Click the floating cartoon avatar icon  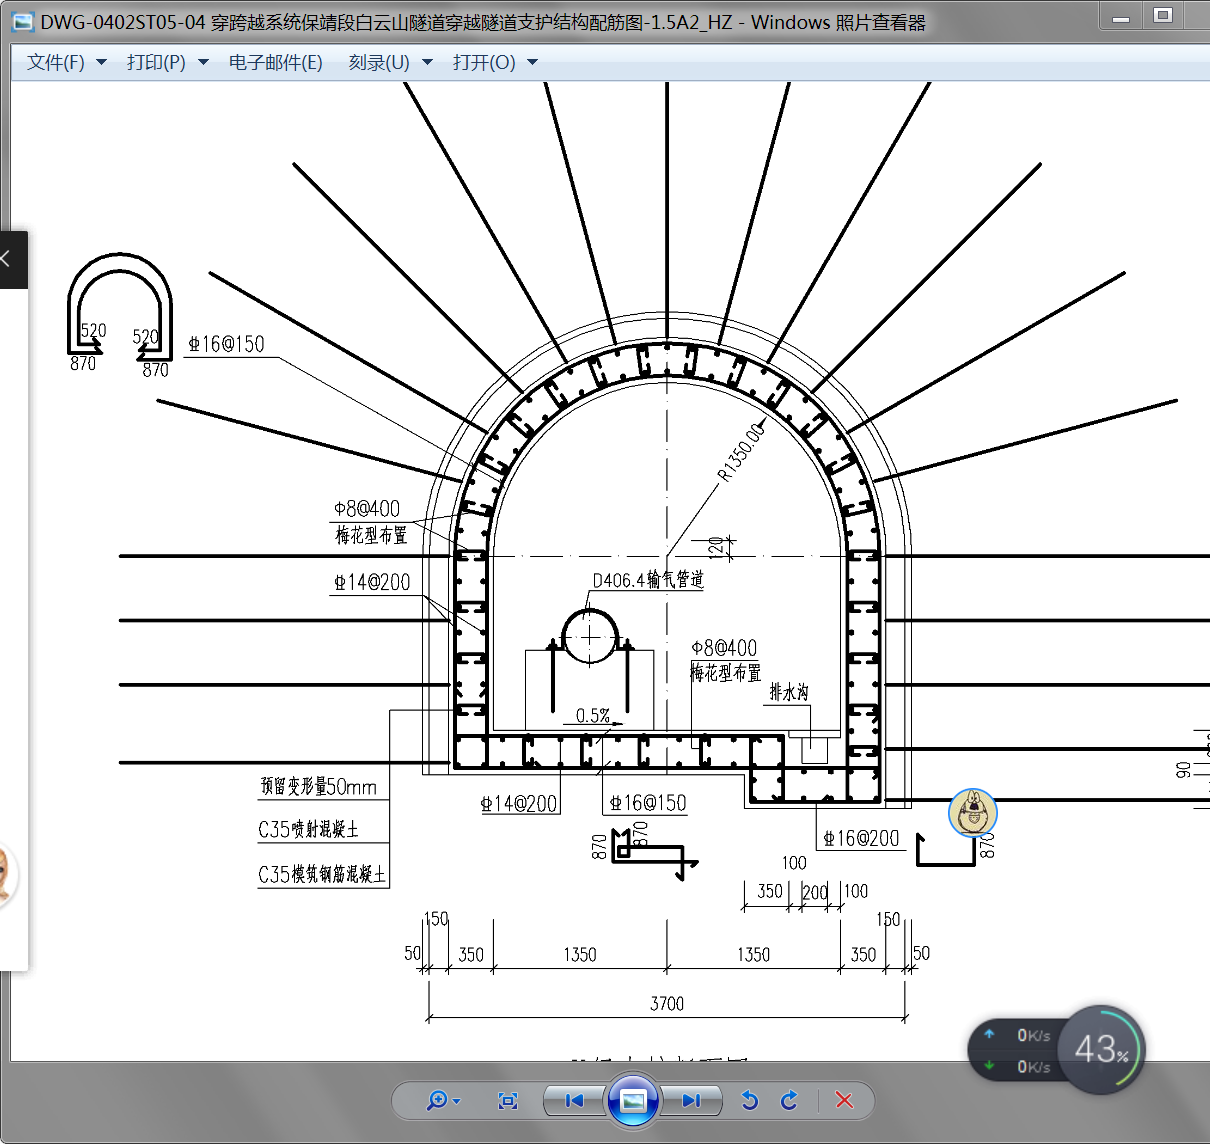(972, 812)
